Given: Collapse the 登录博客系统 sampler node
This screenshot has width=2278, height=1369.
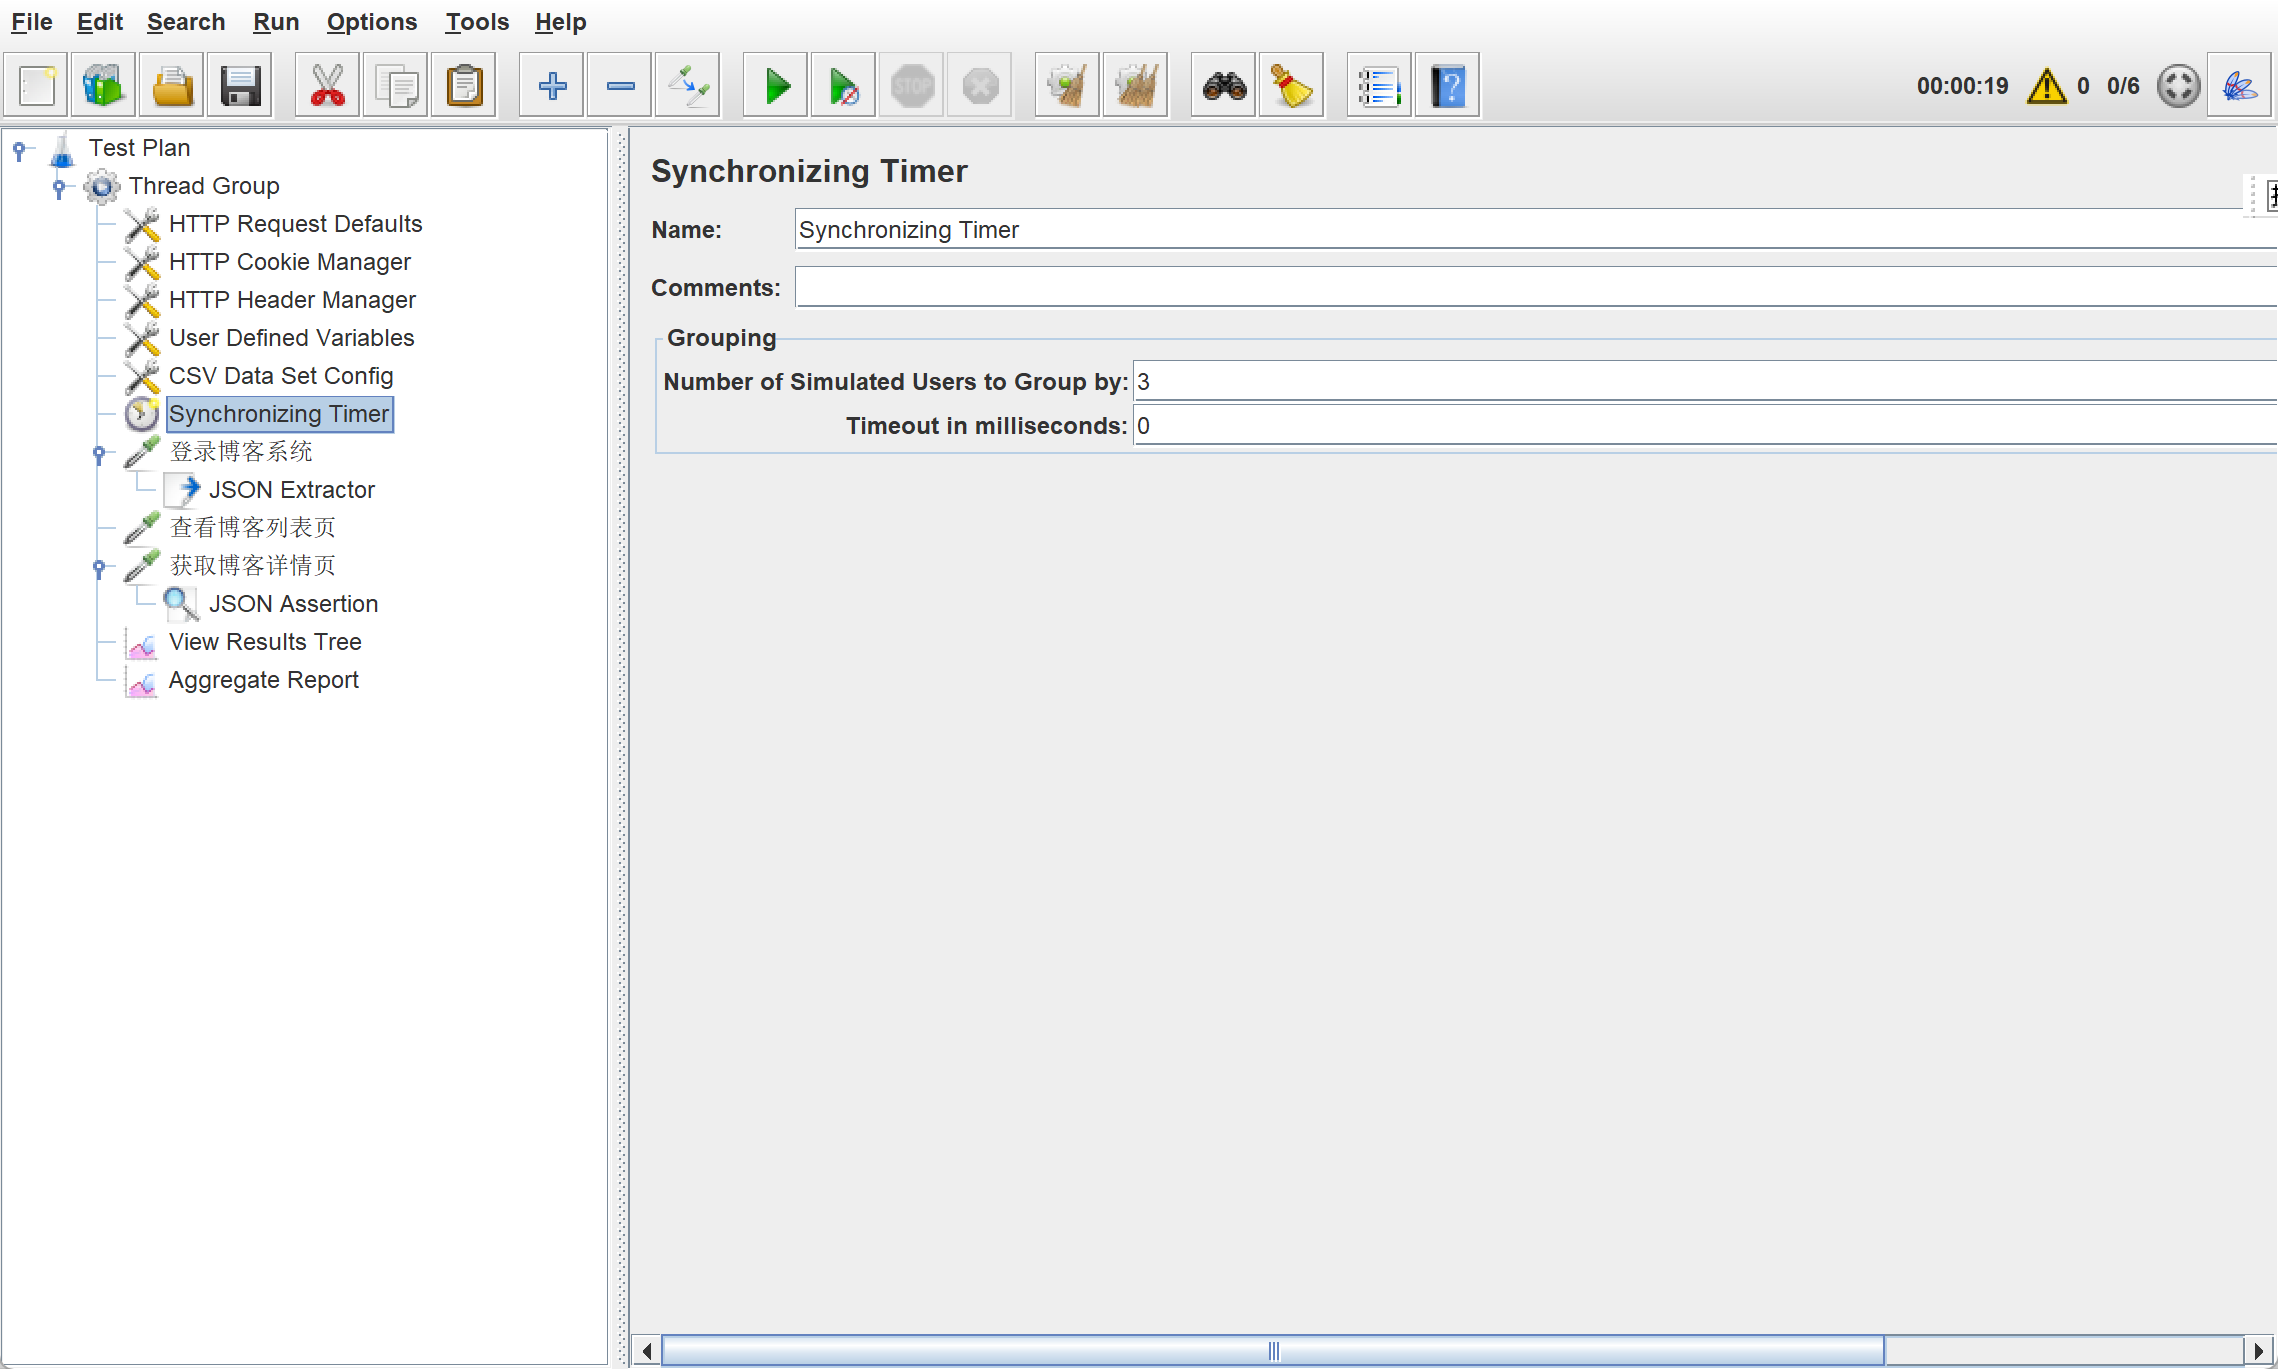Looking at the screenshot, I should (99, 454).
